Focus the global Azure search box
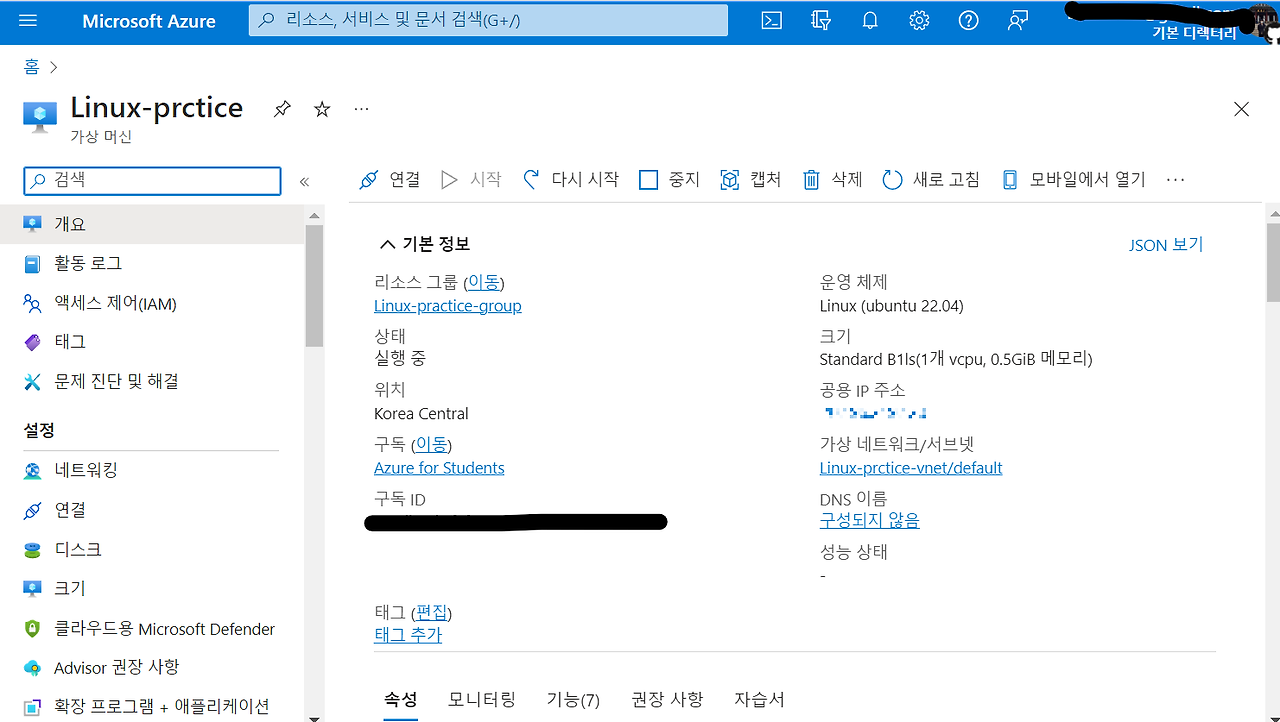1280x722 pixels. tap(488, 20)
